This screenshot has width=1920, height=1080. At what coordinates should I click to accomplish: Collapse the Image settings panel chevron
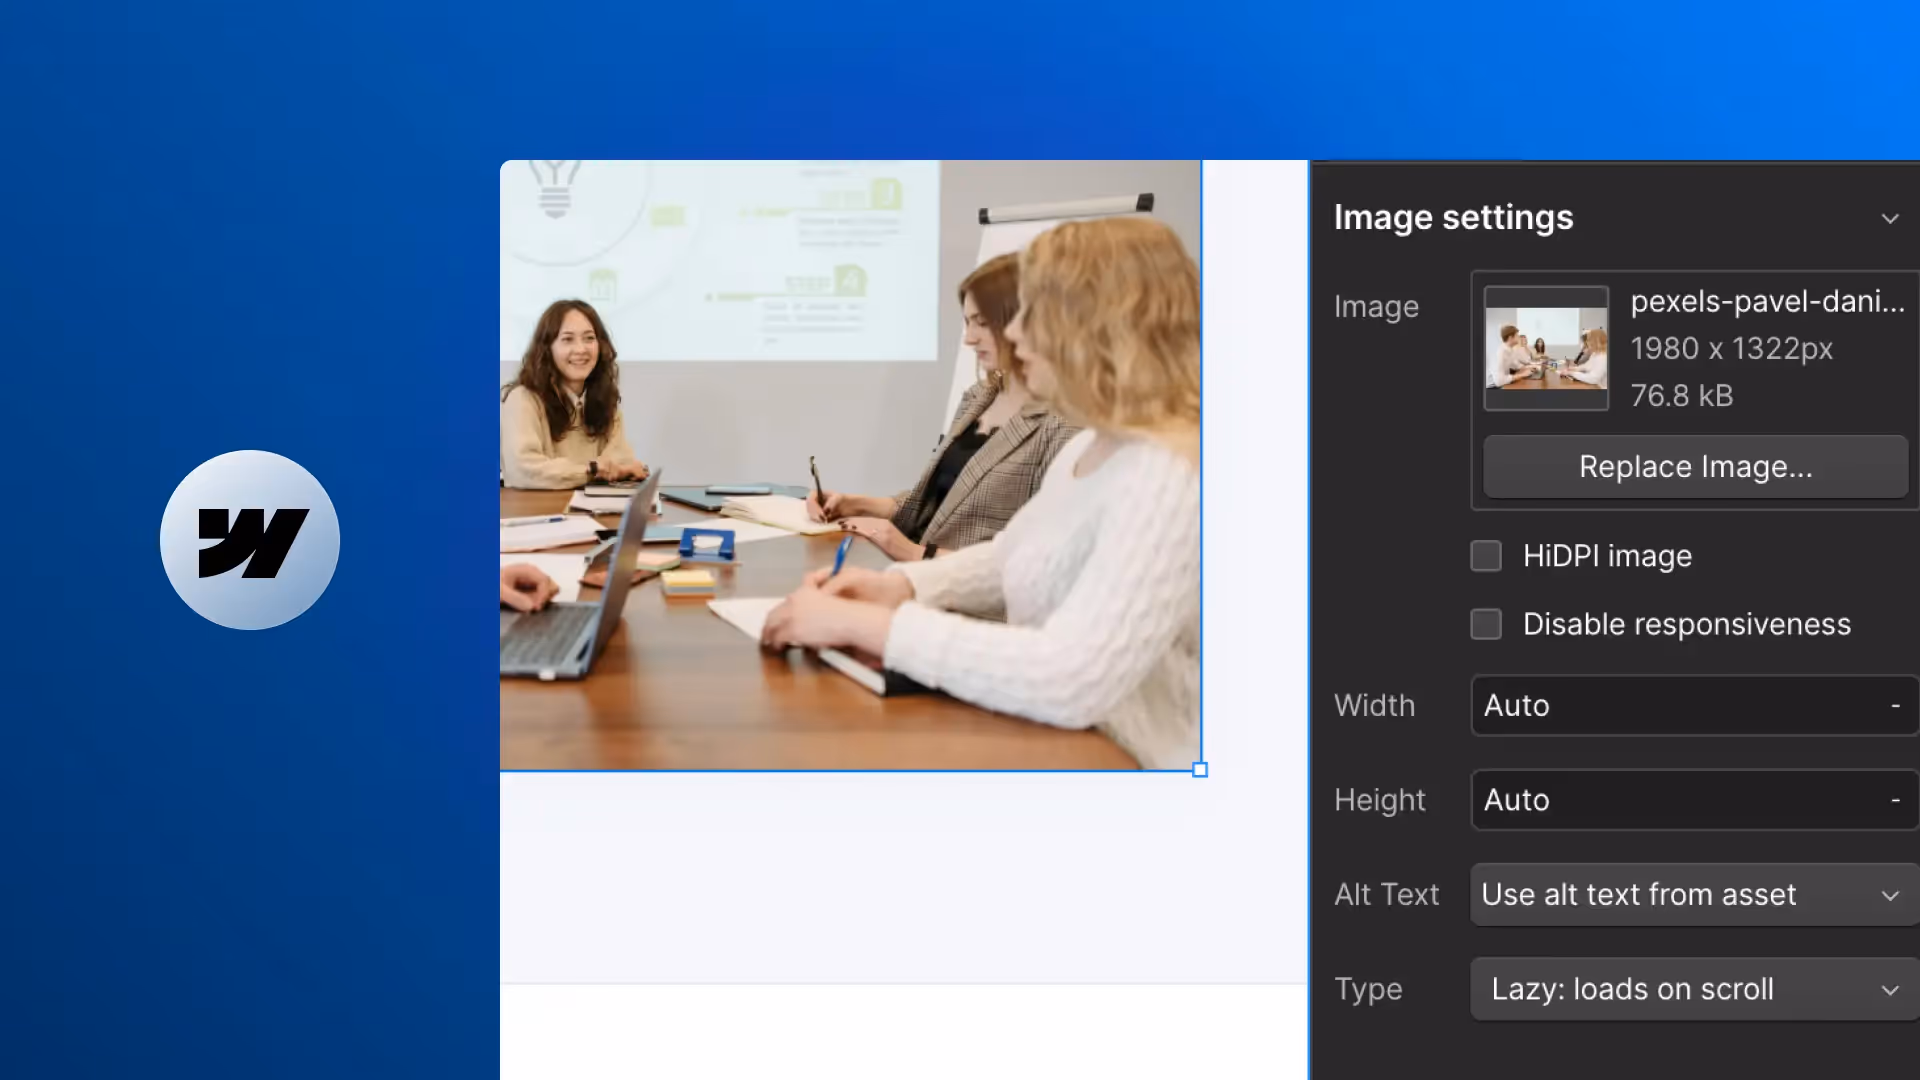coord(1889,218)
